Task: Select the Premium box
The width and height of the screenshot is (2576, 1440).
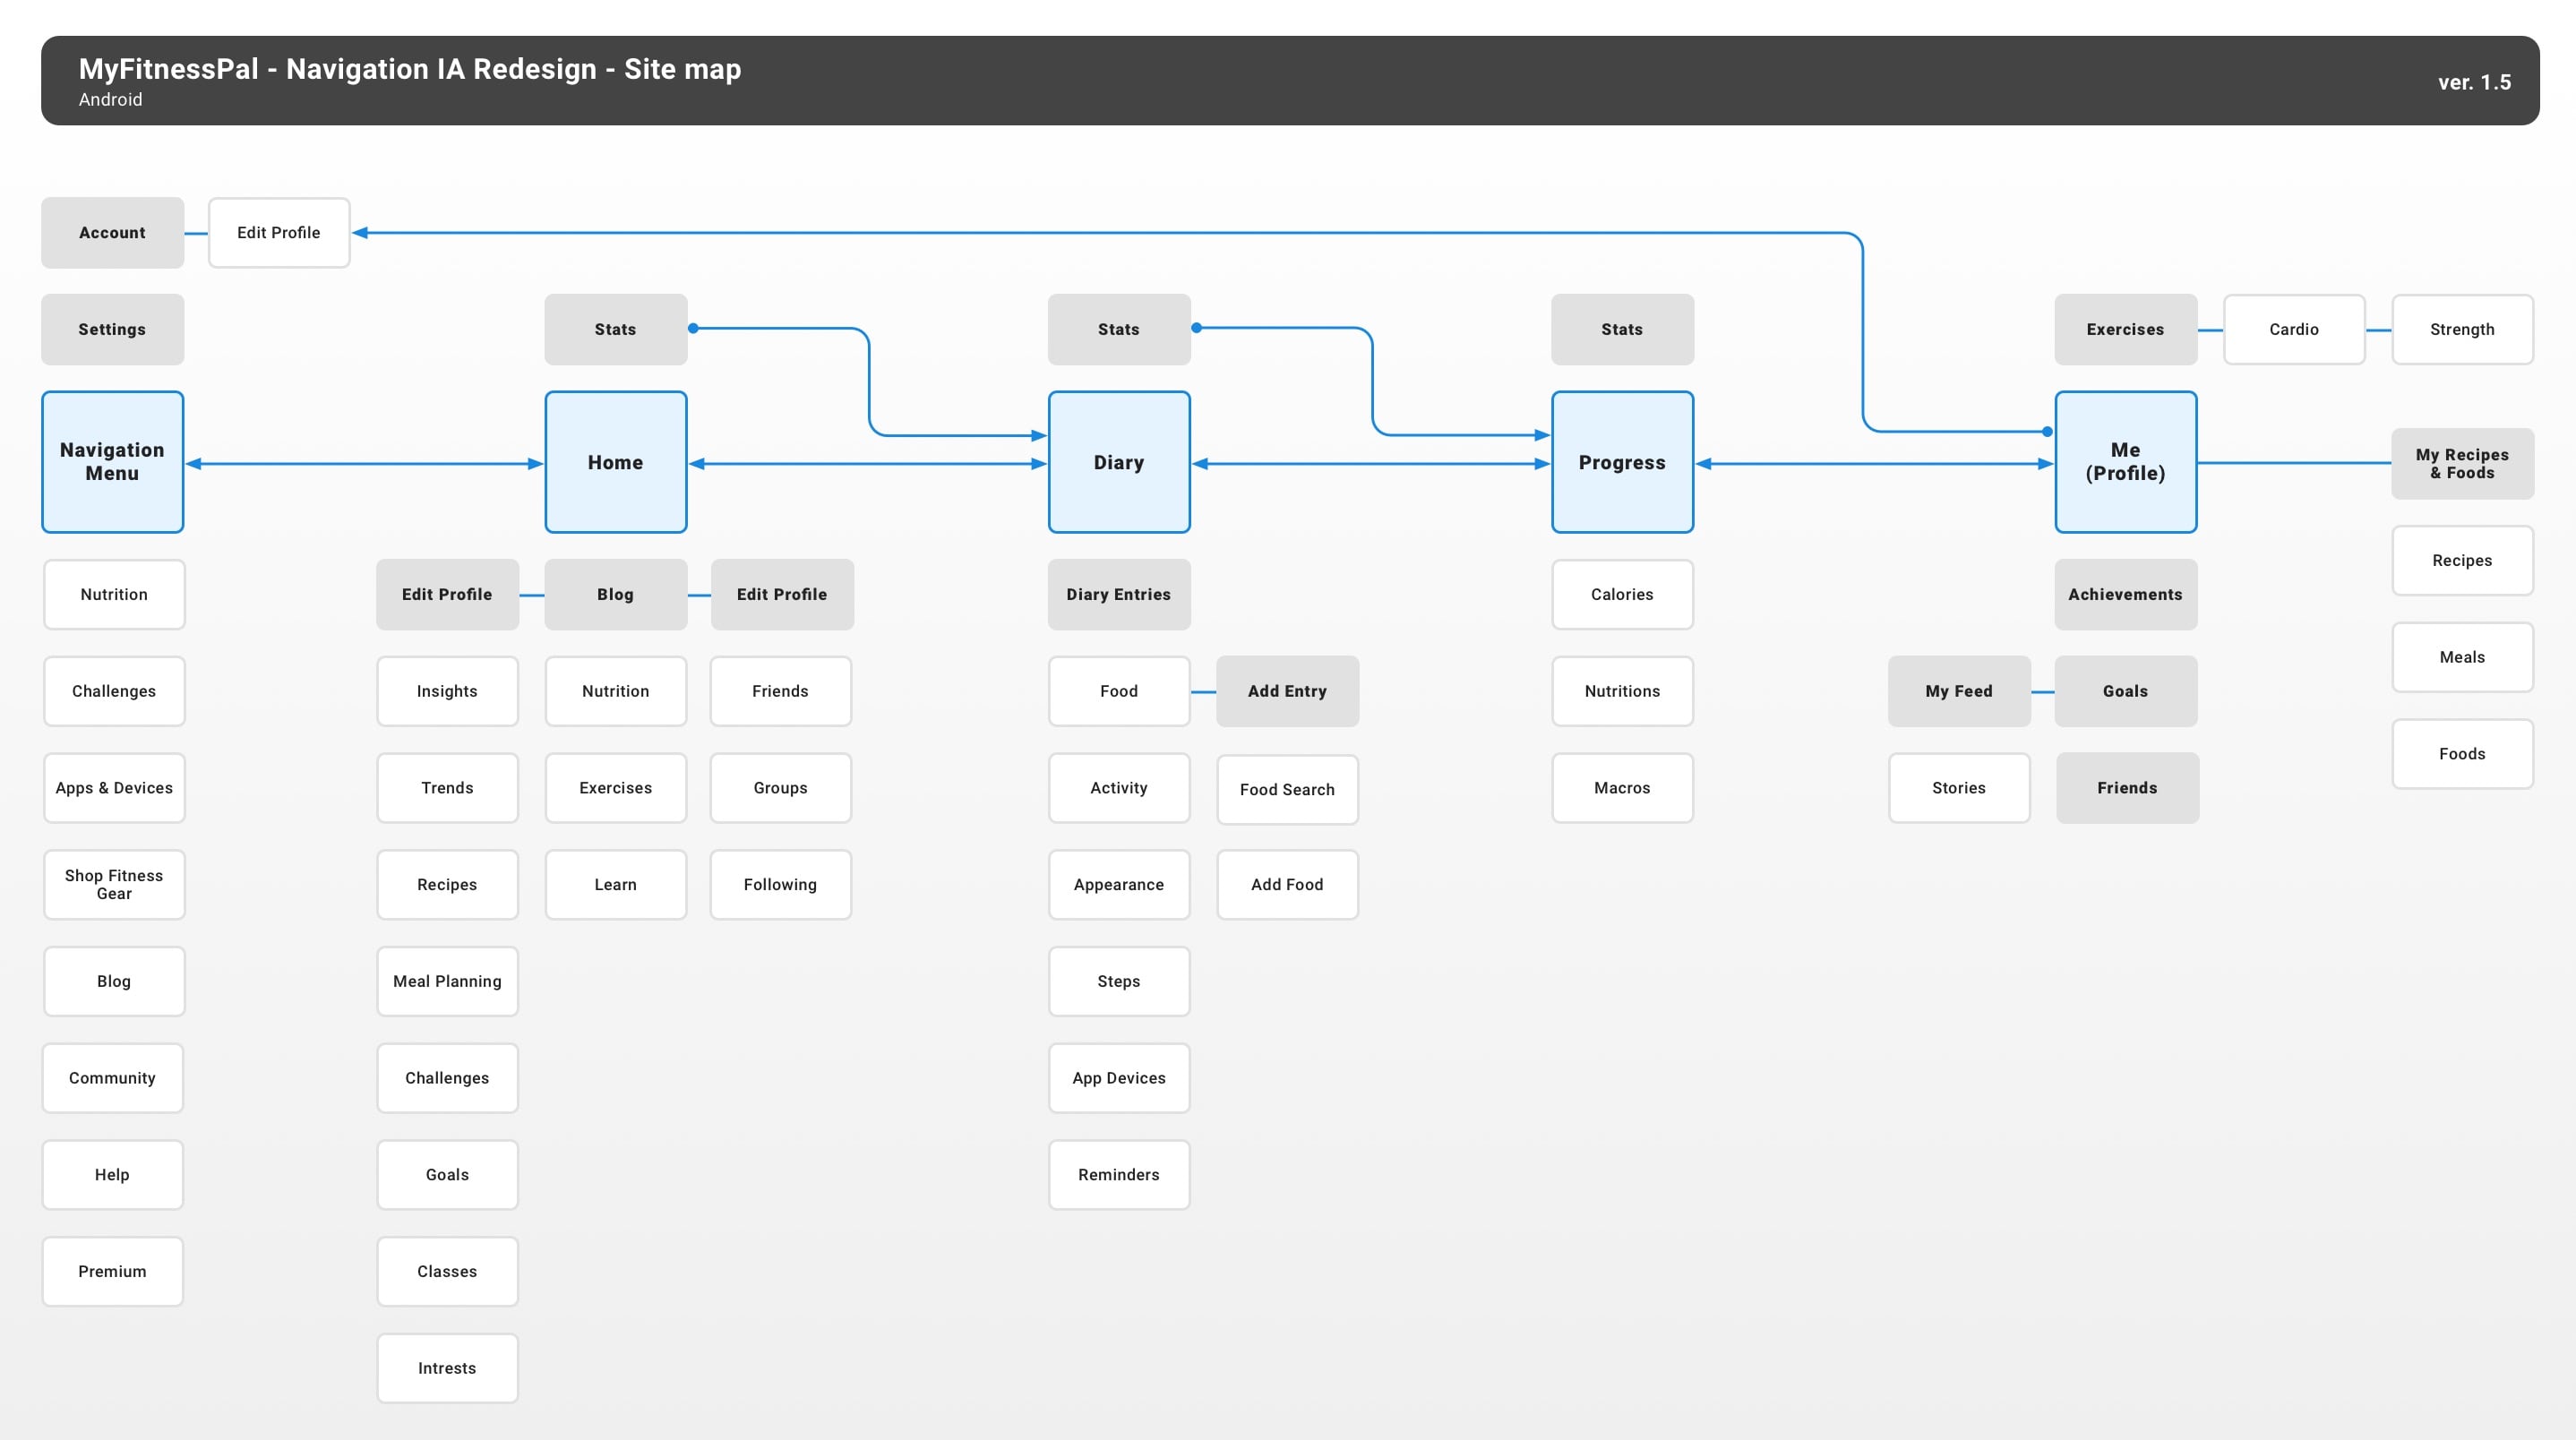Action: [x=112, y=1272]
